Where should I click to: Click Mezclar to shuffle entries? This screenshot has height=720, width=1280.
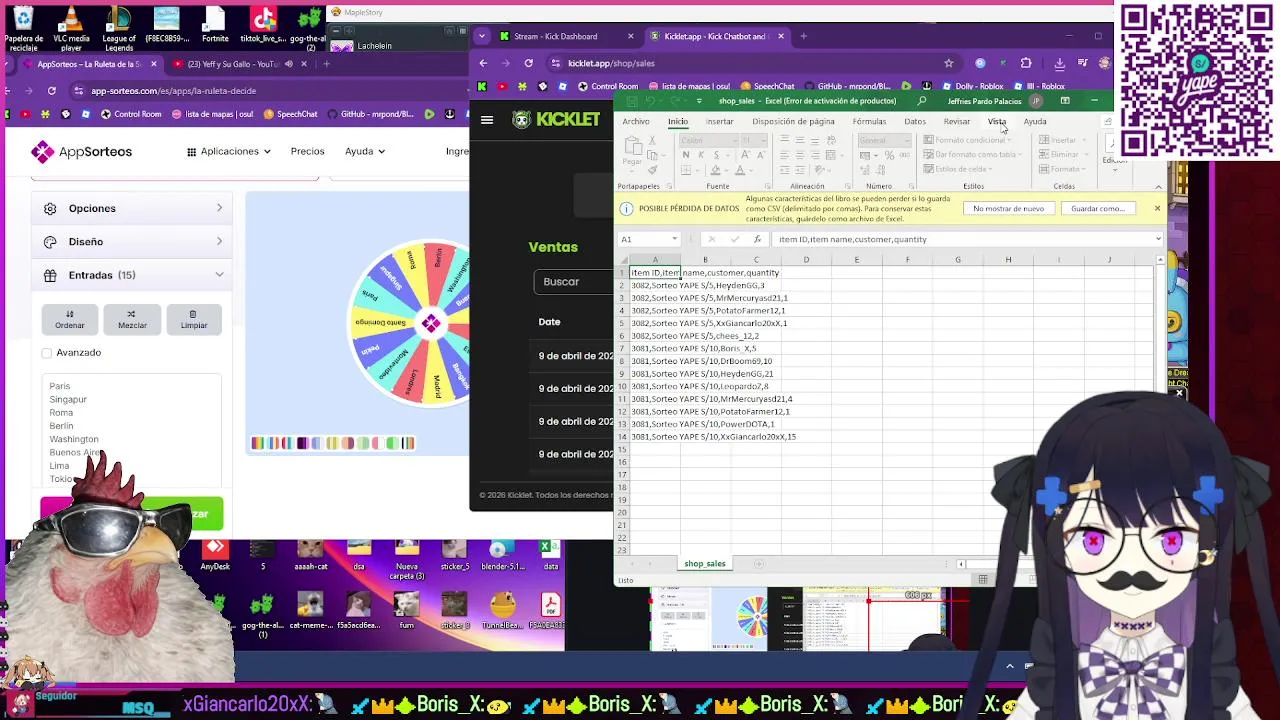[132, 319]
